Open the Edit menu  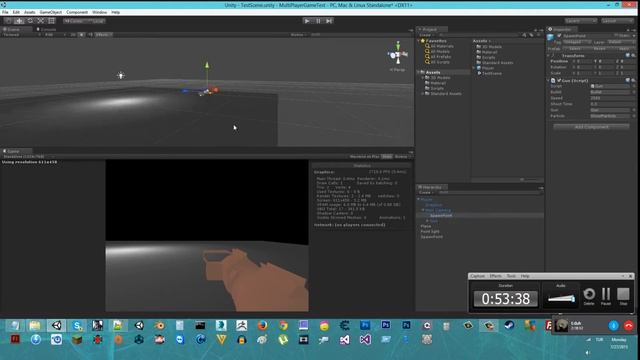click(16, 12)
